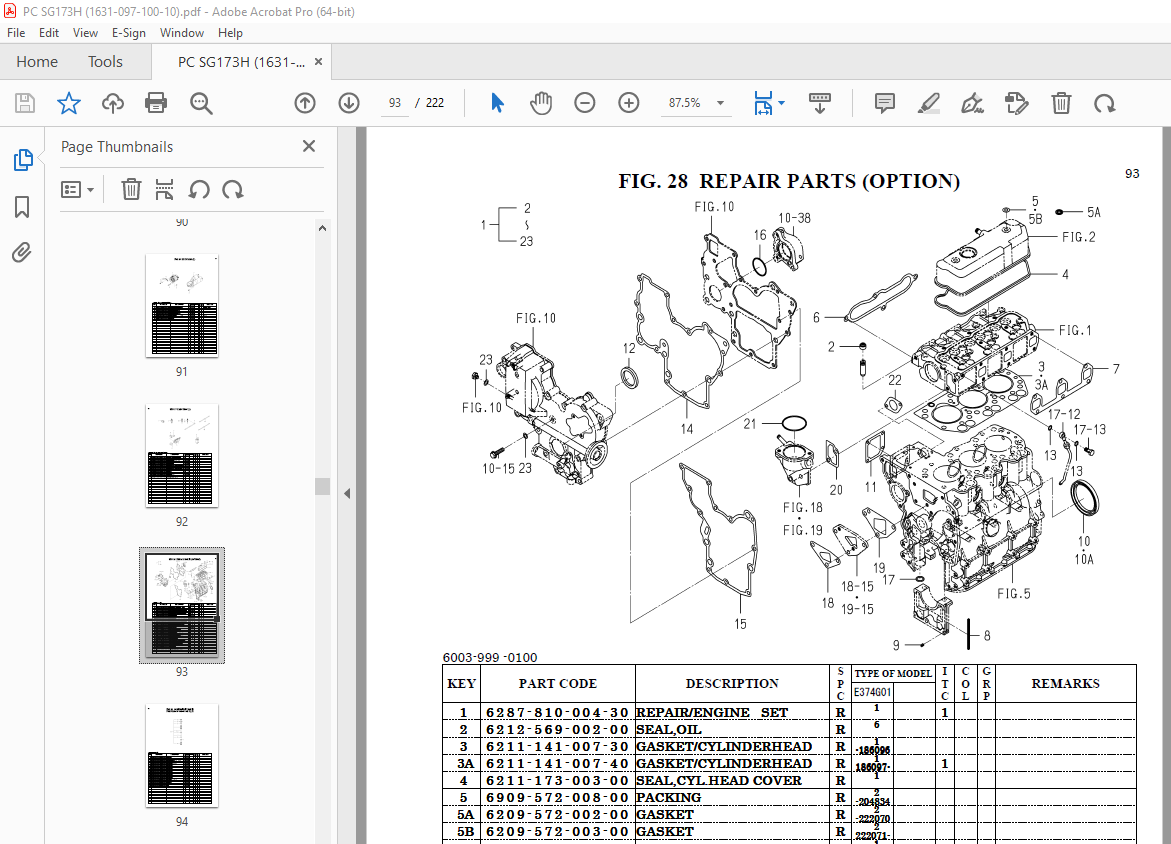The image size is (1171, 844).
Task: Delete selected thumbnail page with trash icon
Action: (x=131, y=190)
